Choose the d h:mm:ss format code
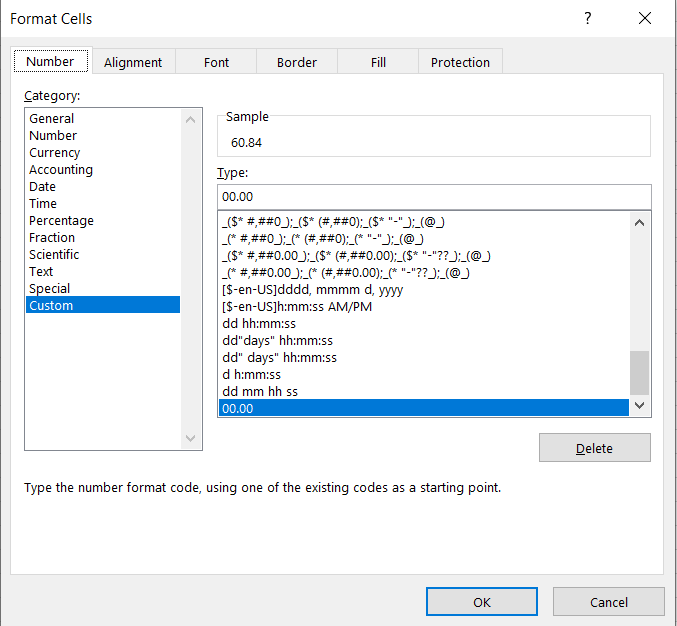This screenshot has width=677, height=626. coord(251,375)
